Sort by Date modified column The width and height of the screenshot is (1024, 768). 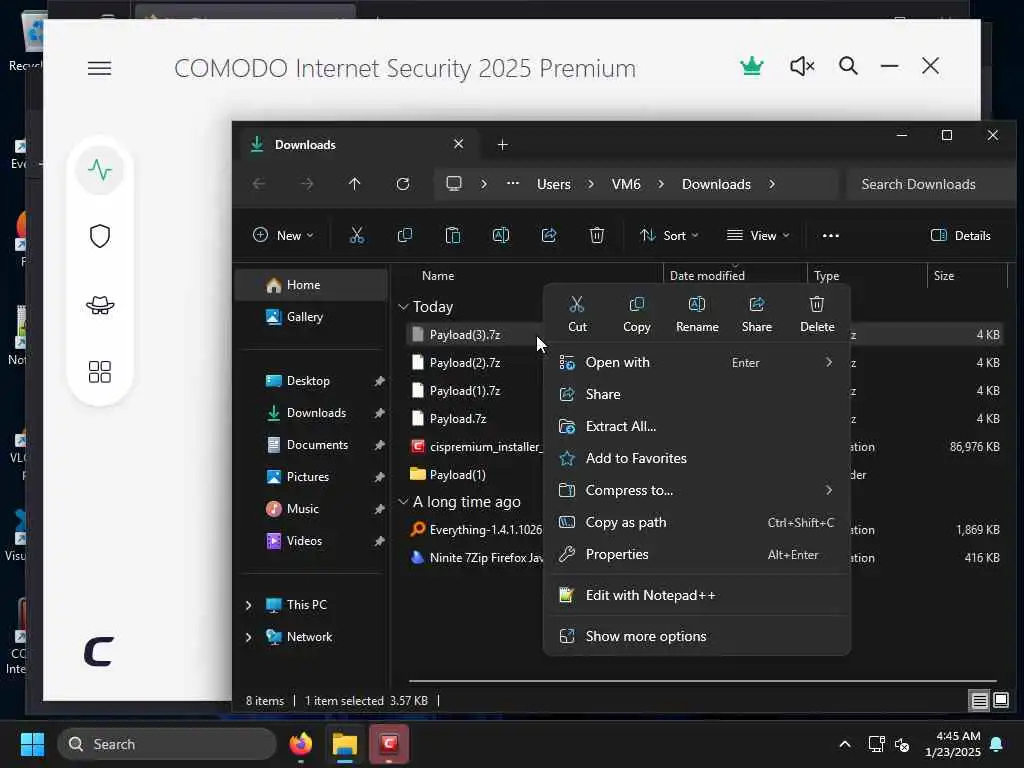pyautogui.click(x=735, y=276)
